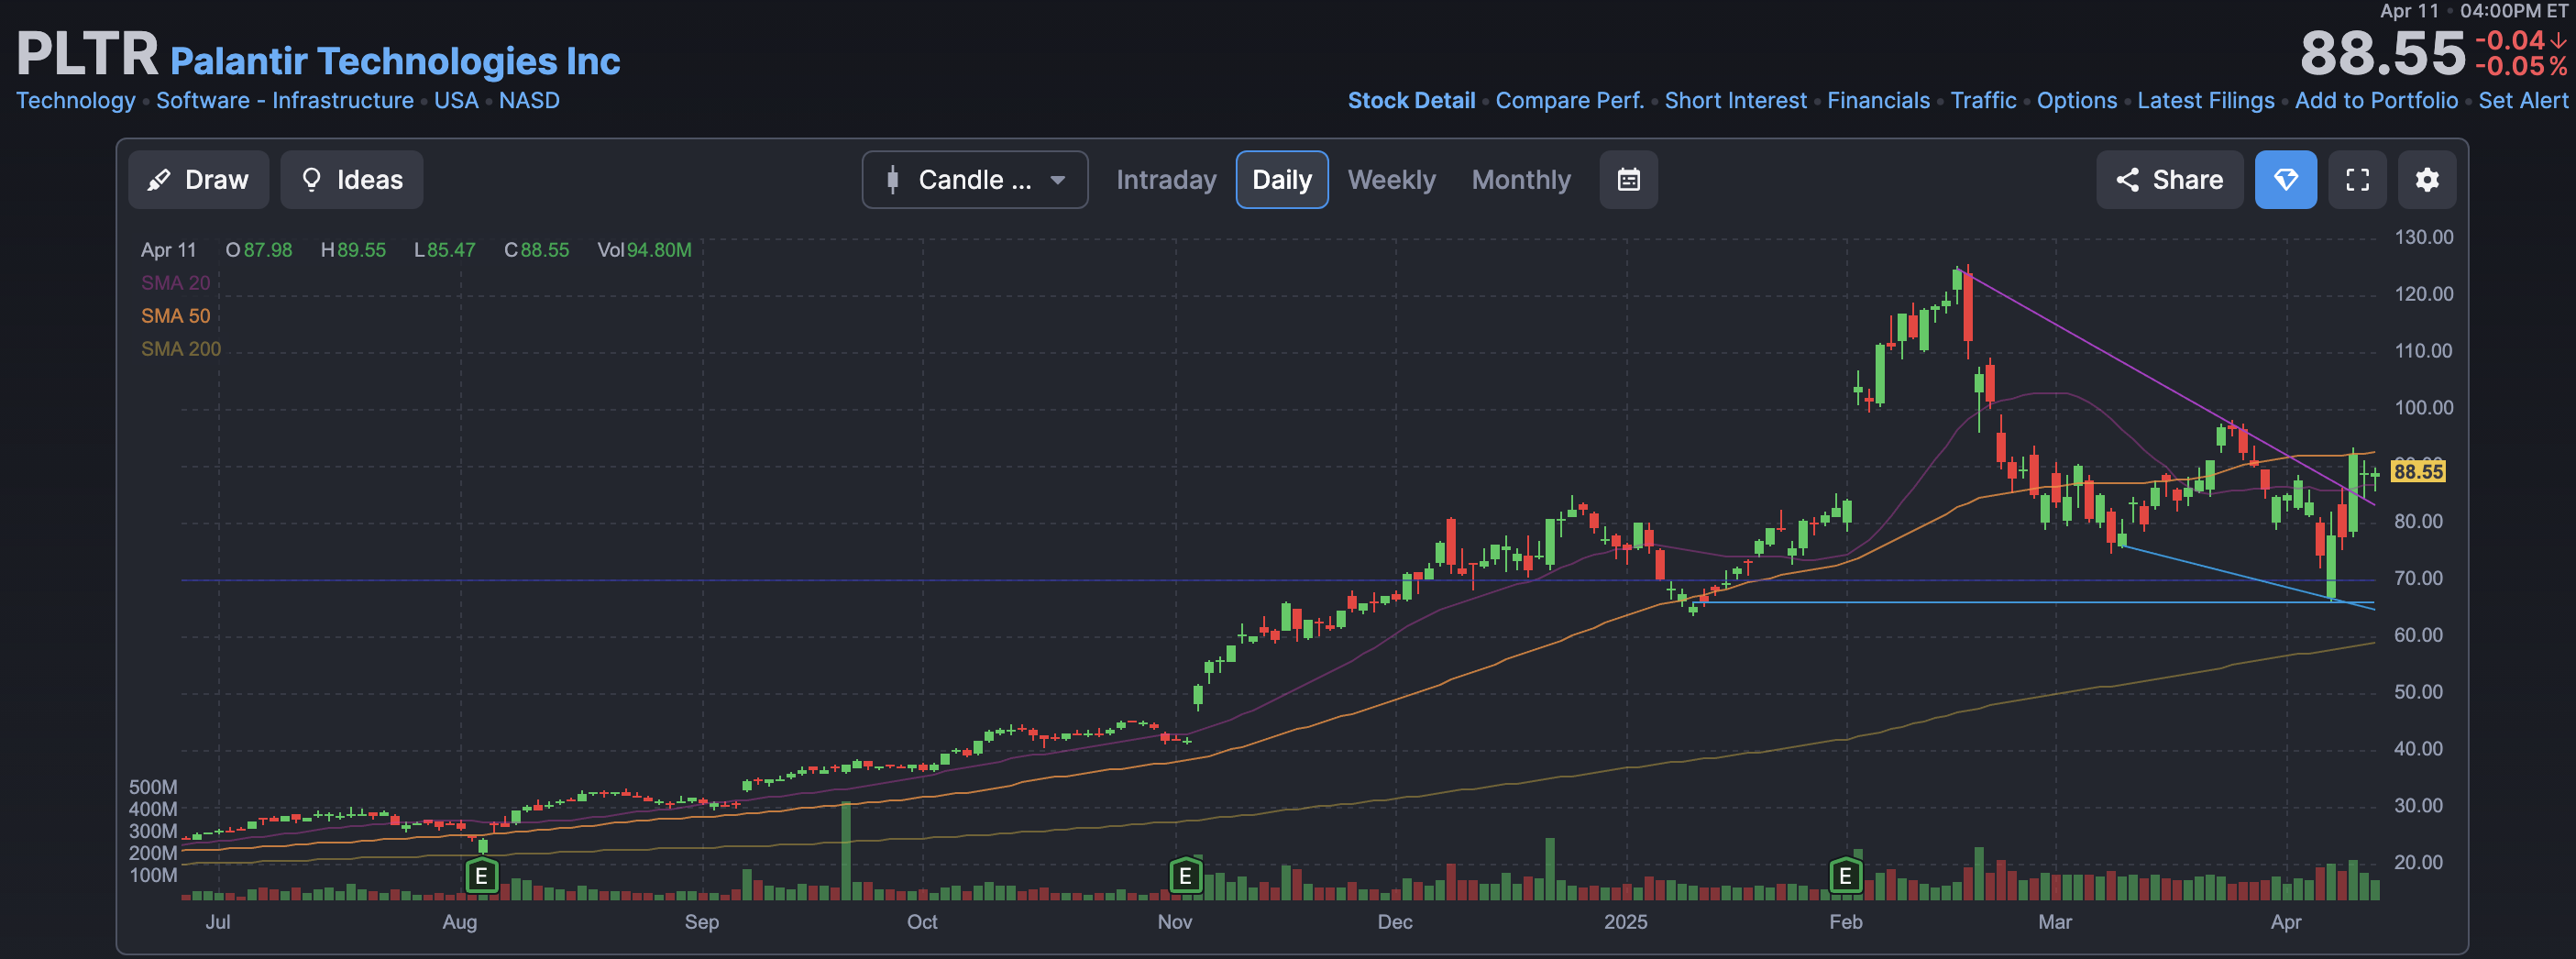Screen dimensions: 2576x959
Task: Open the Draw tool
Action: coord(198,180)
